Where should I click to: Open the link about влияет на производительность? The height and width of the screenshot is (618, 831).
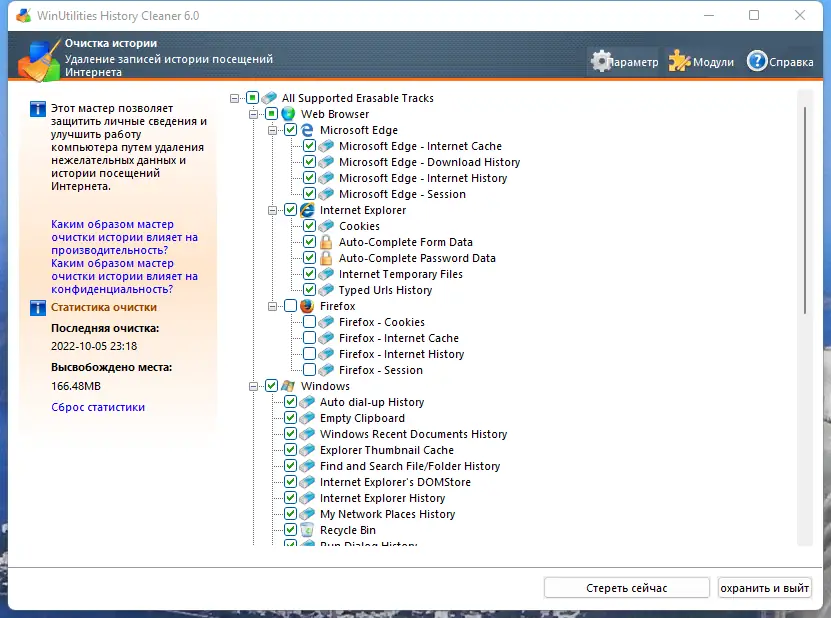click(124, 237)
